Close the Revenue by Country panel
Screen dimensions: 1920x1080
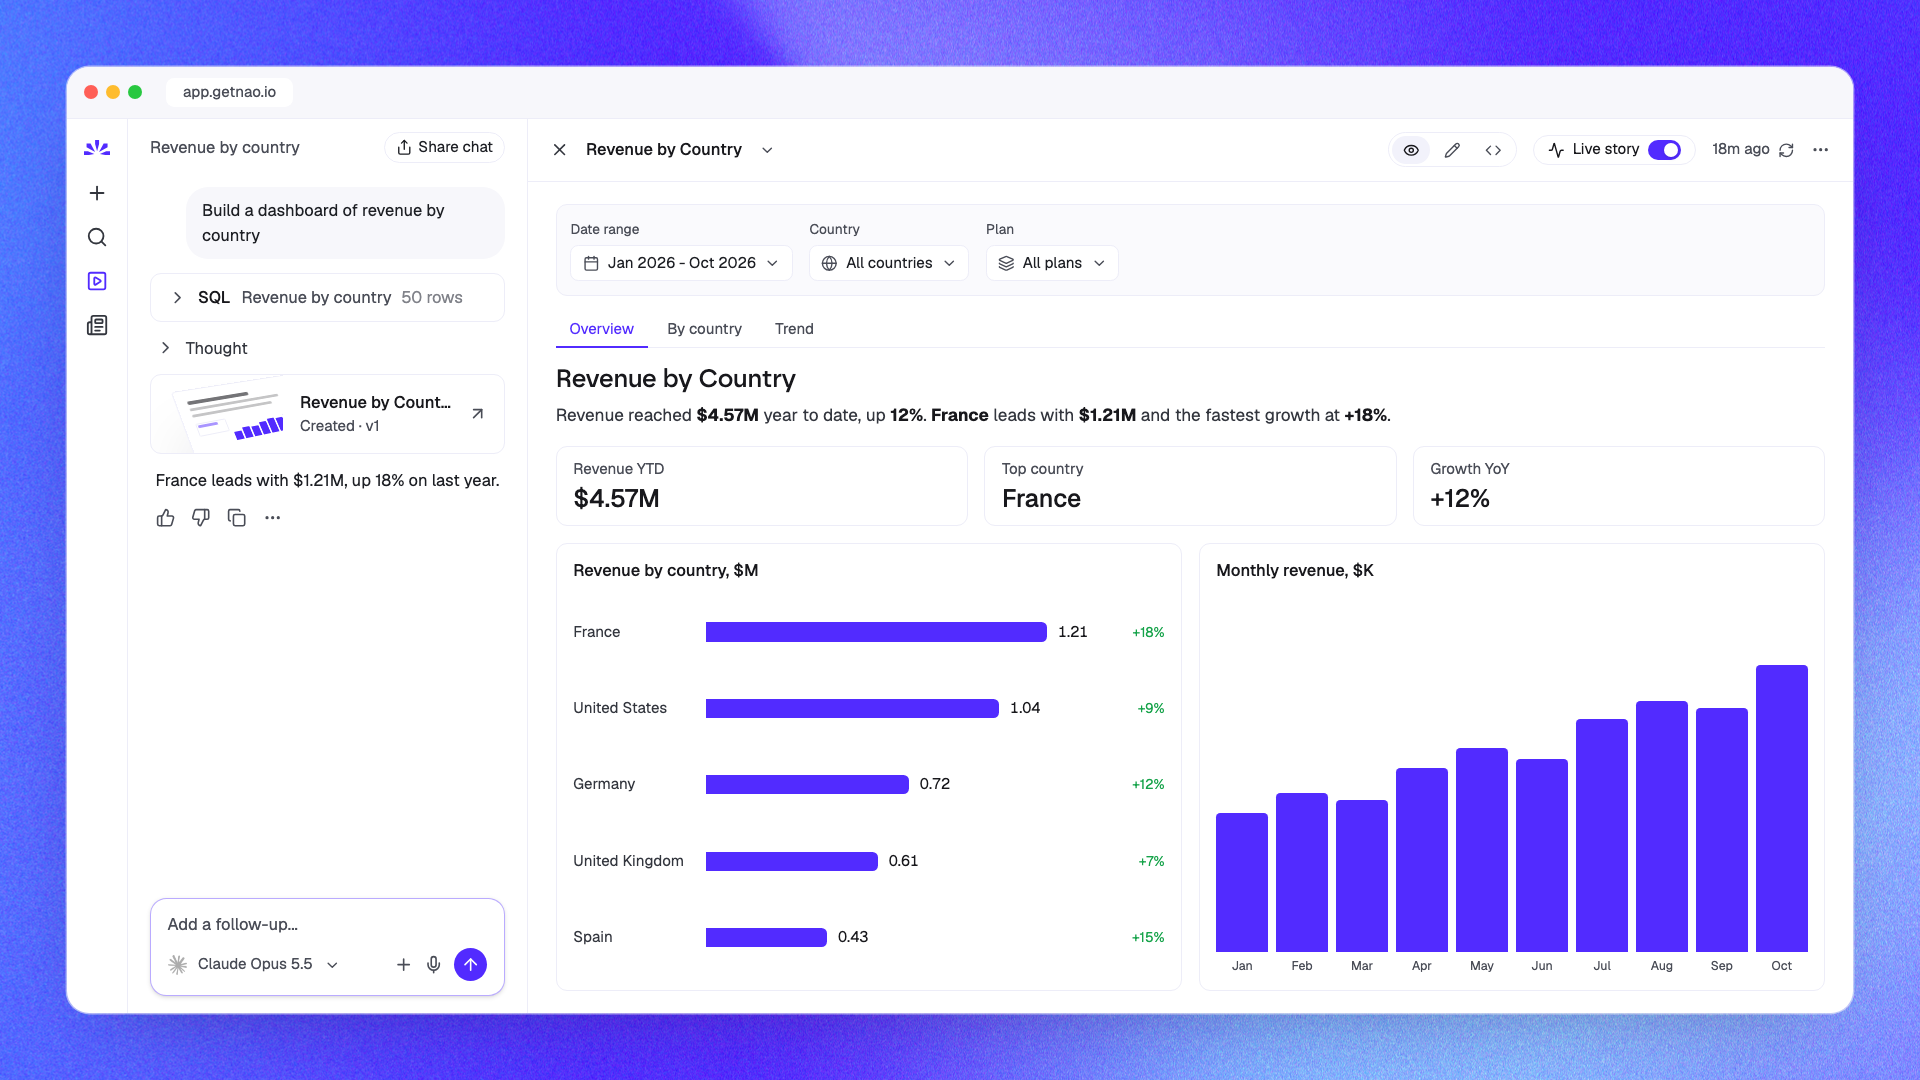pyautogui.click(x=560, y=150)
